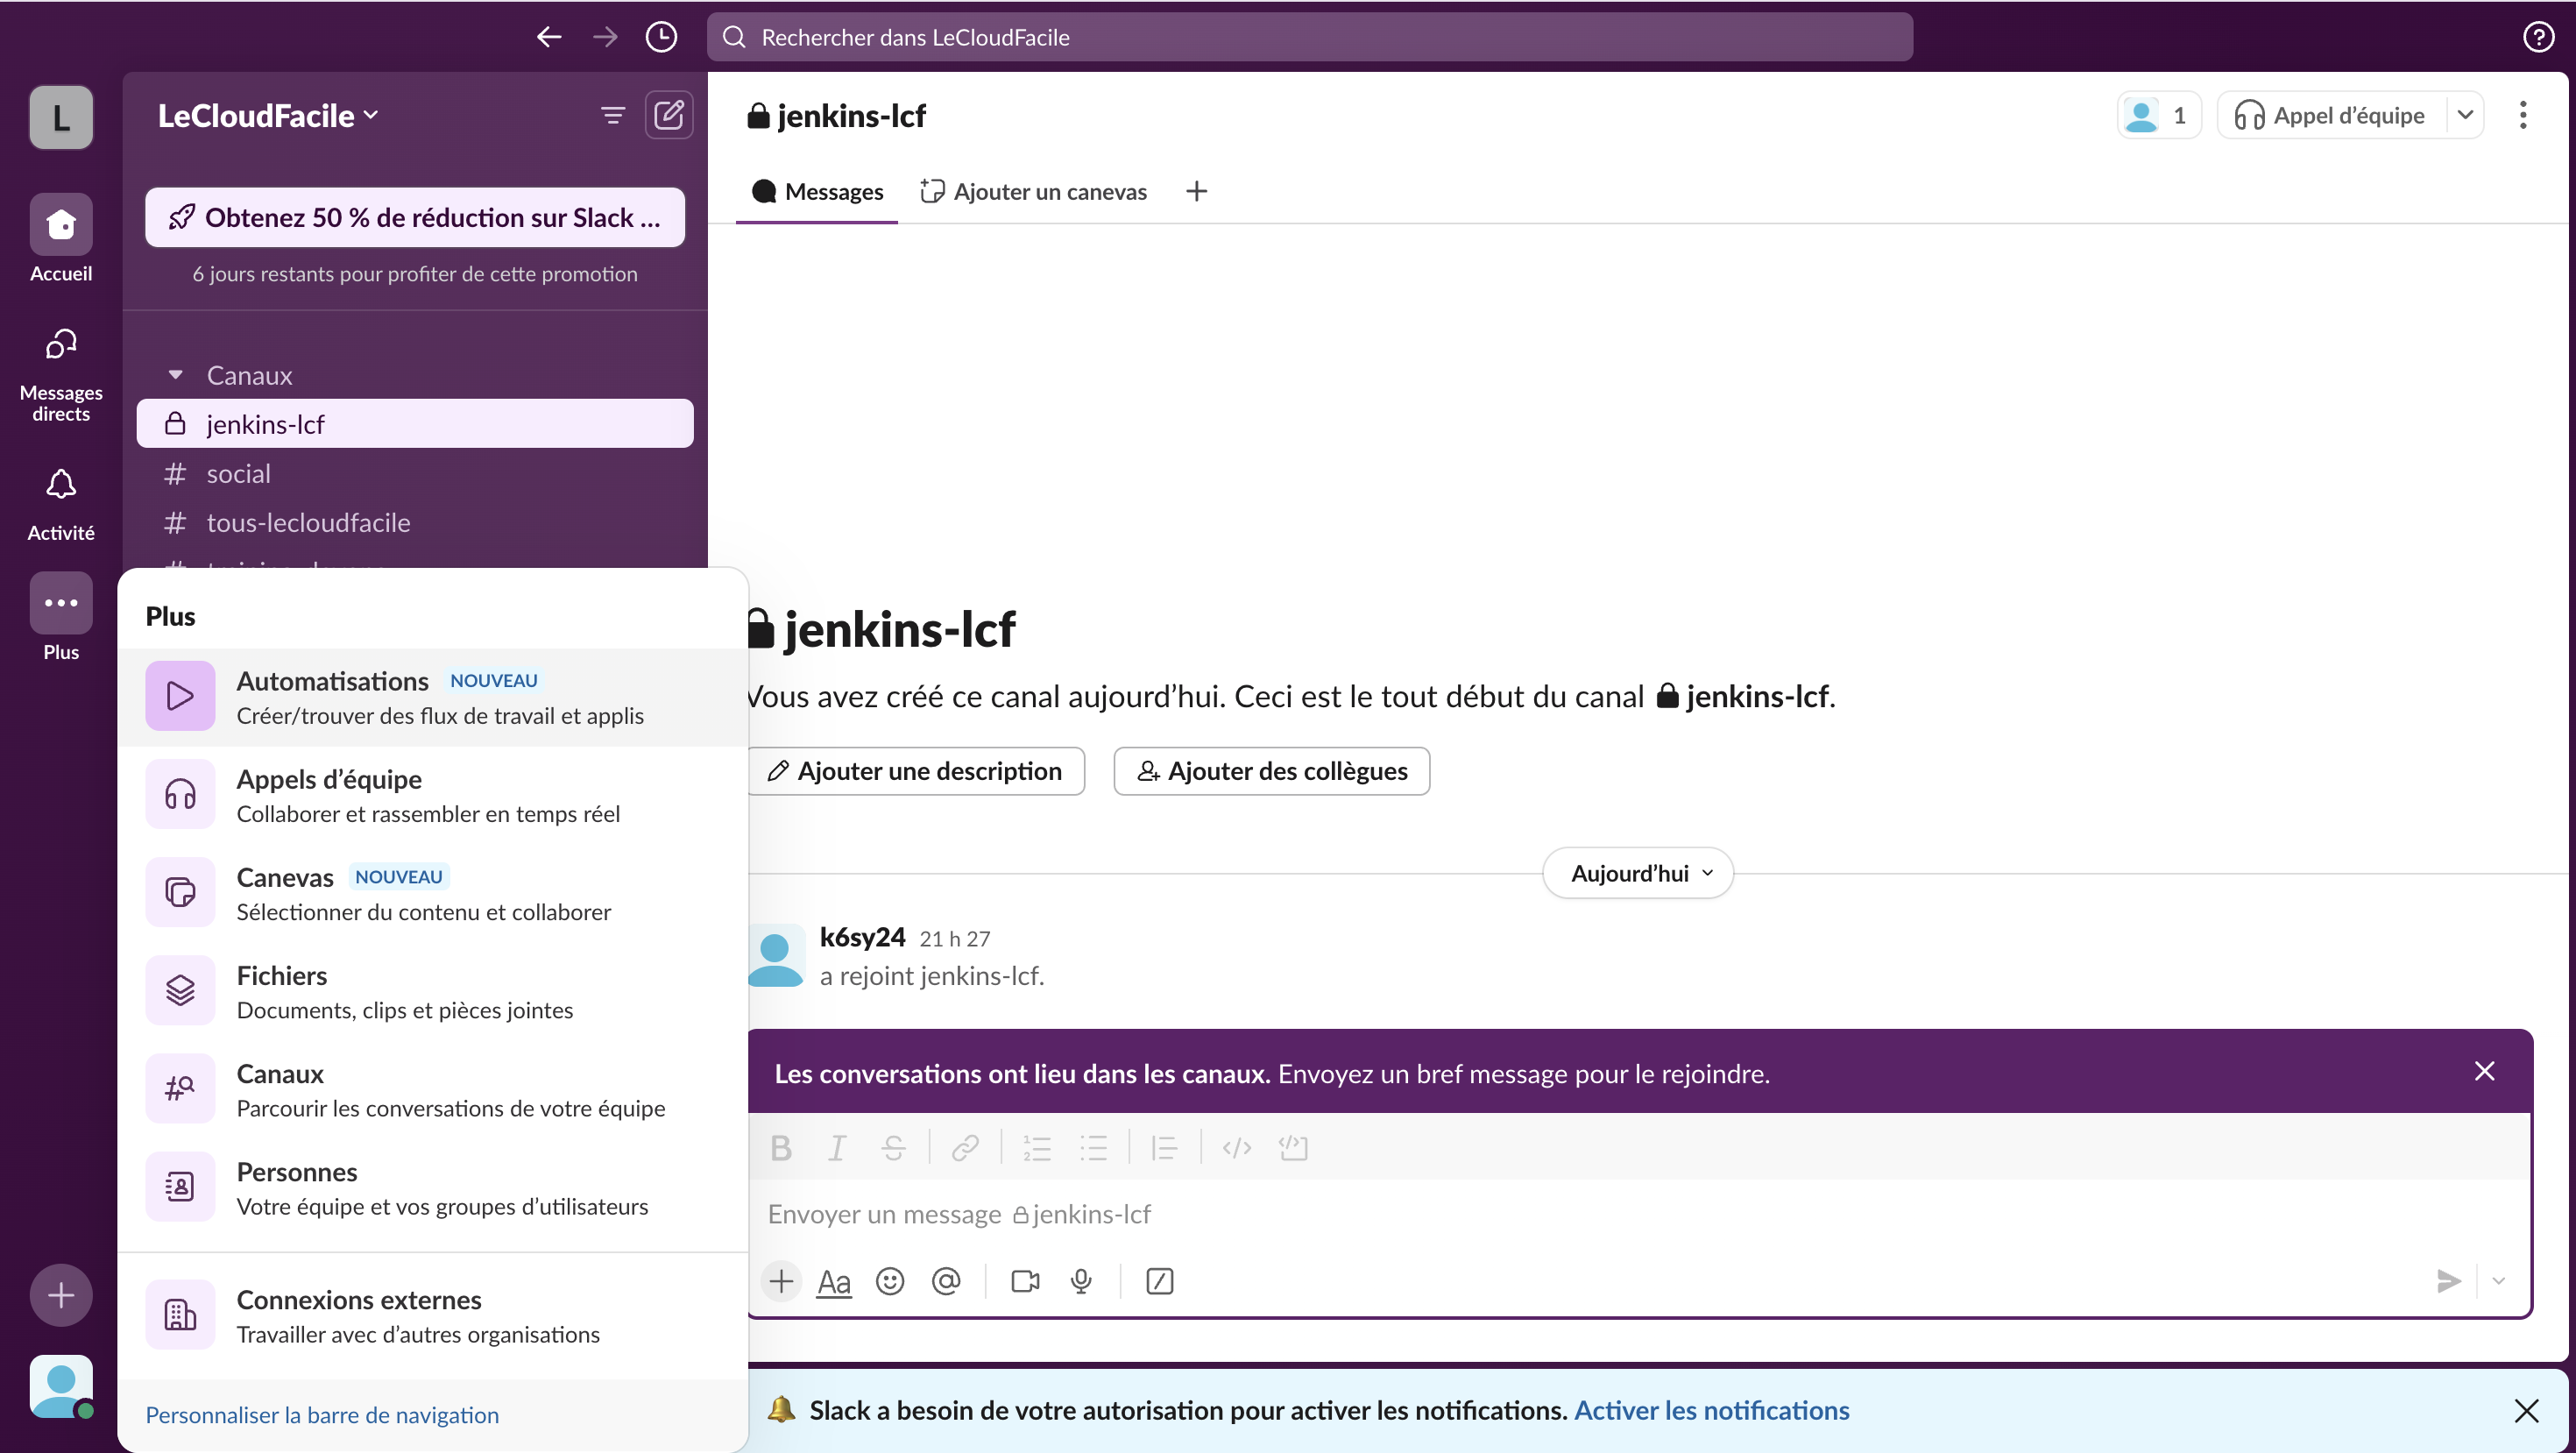Viewport: 2576px width, 1453px height.
Task: Click the mention @ icon
Action: point(945,1281)
